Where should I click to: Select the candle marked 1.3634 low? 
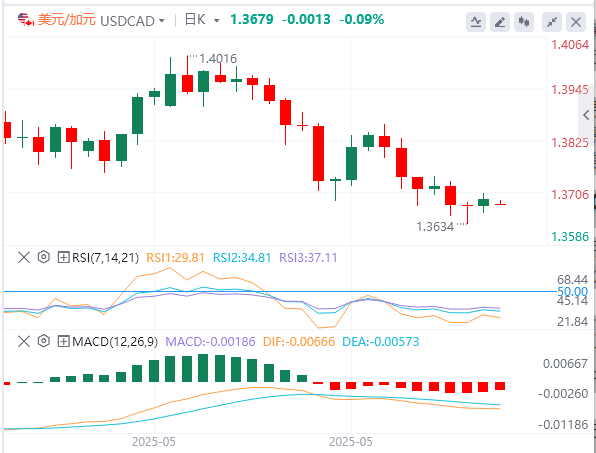coord(467,214)
